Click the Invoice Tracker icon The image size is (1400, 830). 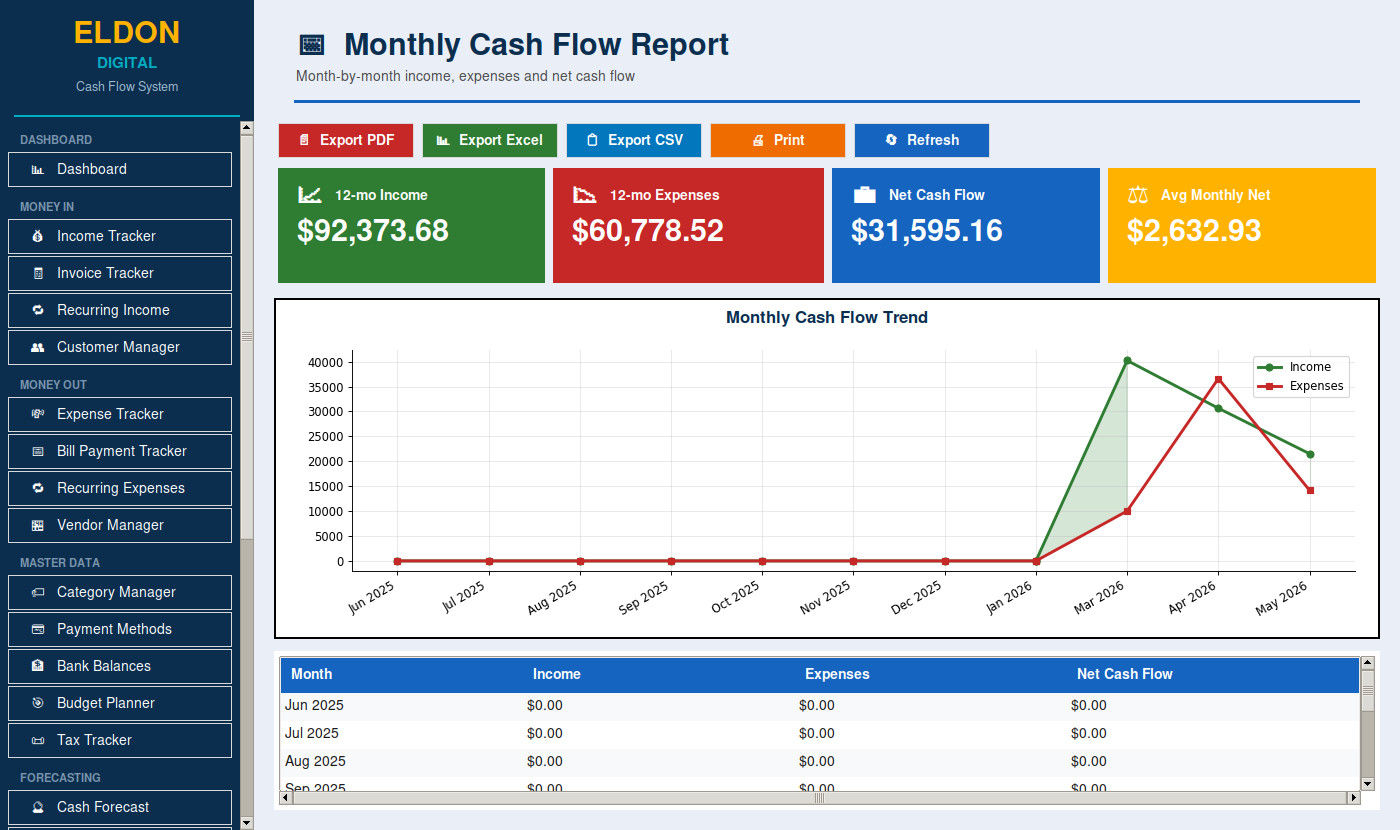38,274
